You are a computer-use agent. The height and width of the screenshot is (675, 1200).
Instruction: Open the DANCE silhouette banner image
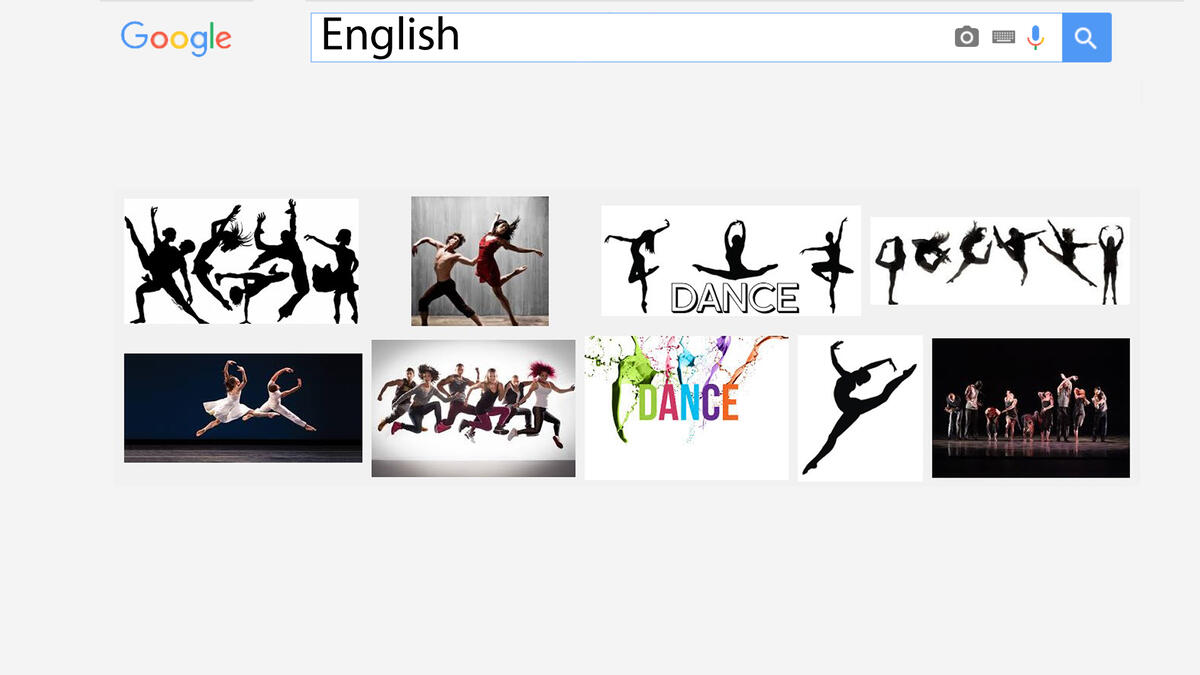730,260
